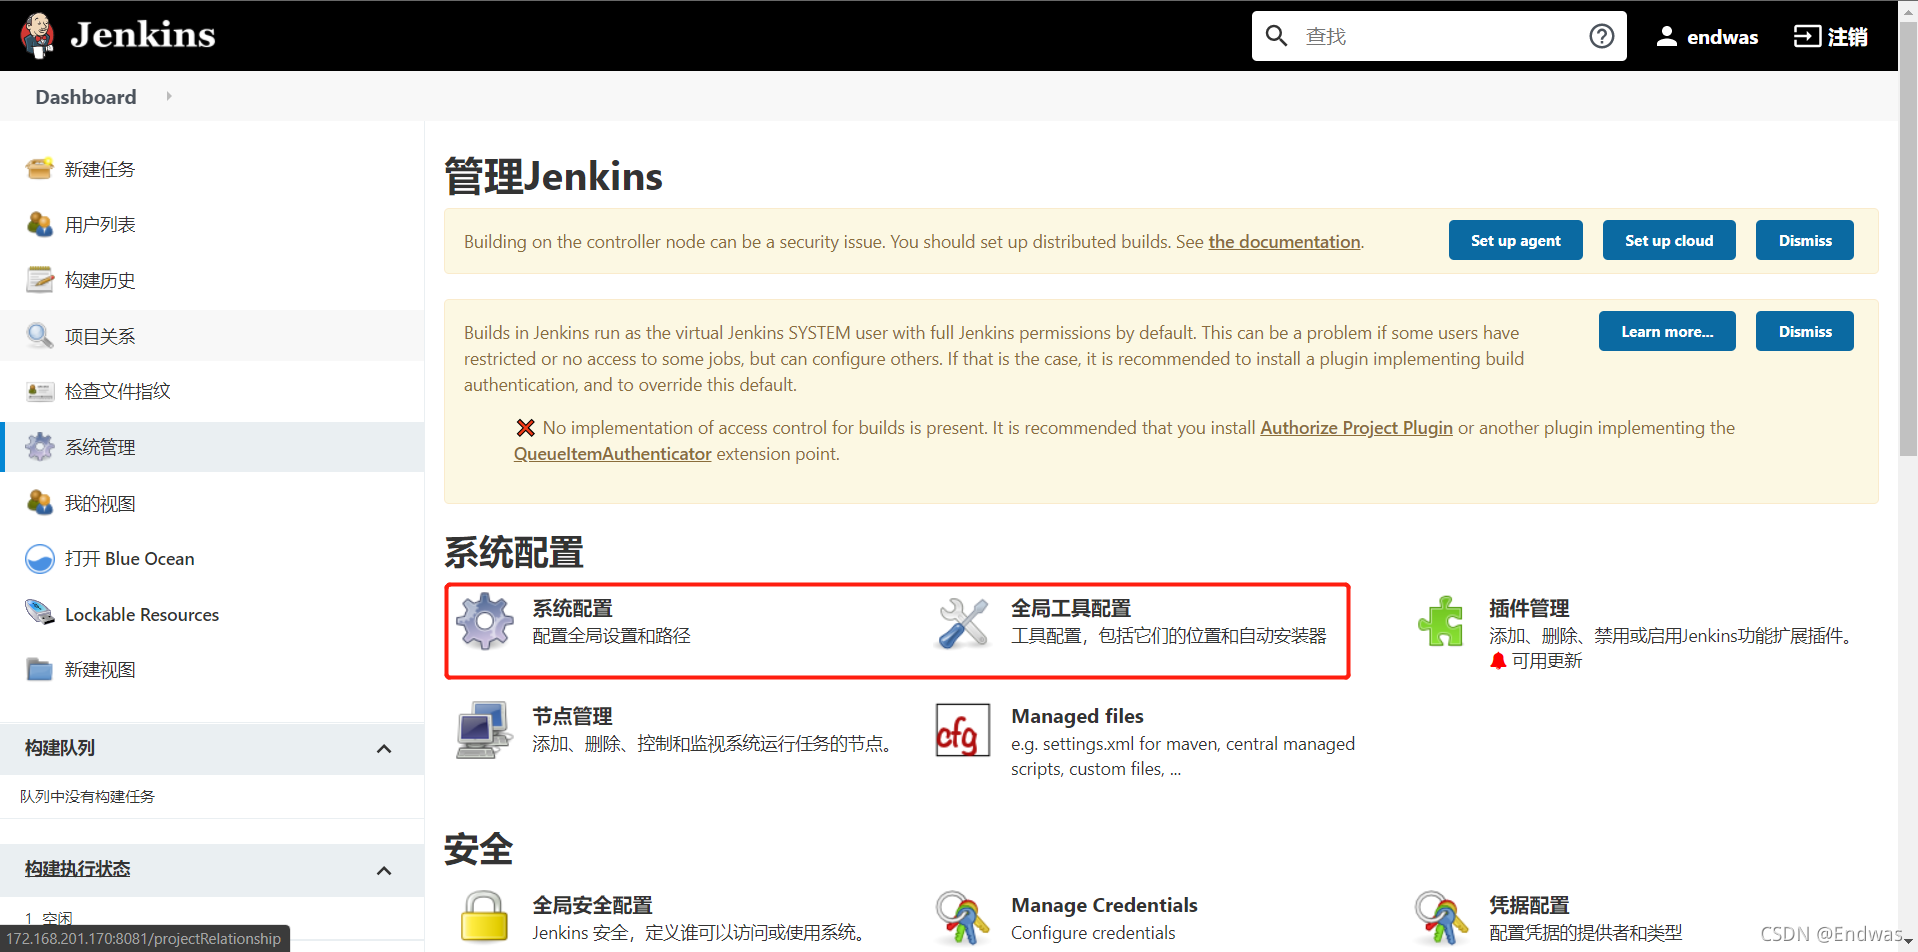
Task: Open 全局安全配置 title link
Action: 592,905
